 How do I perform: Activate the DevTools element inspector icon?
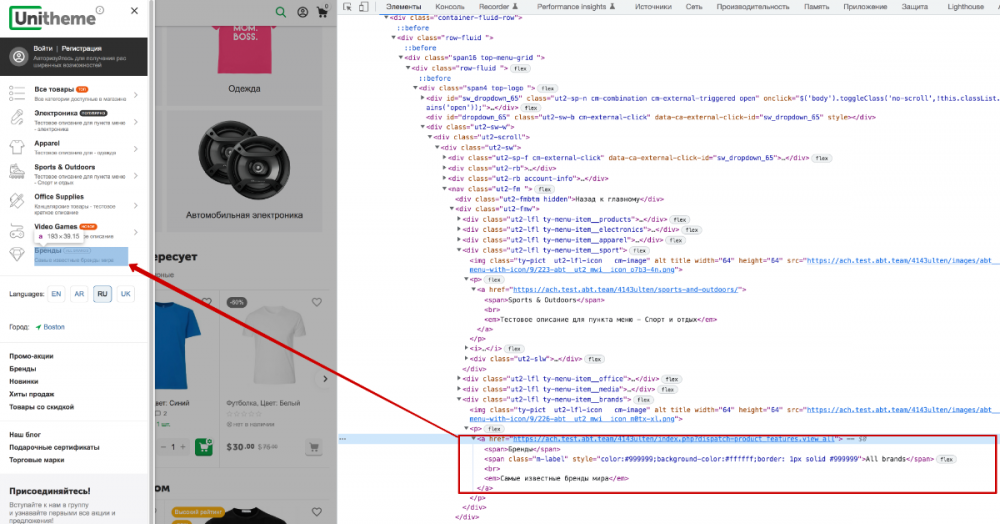pyautogui.click(x=349, y=6)
